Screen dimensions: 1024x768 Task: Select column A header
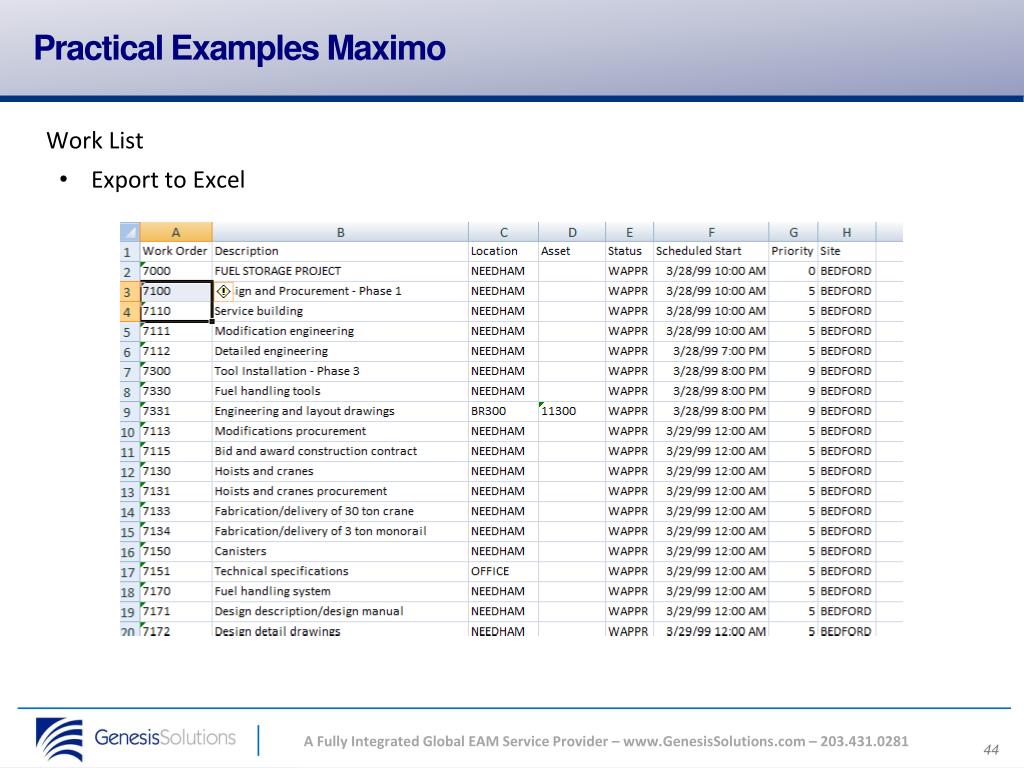coord(176,232)
